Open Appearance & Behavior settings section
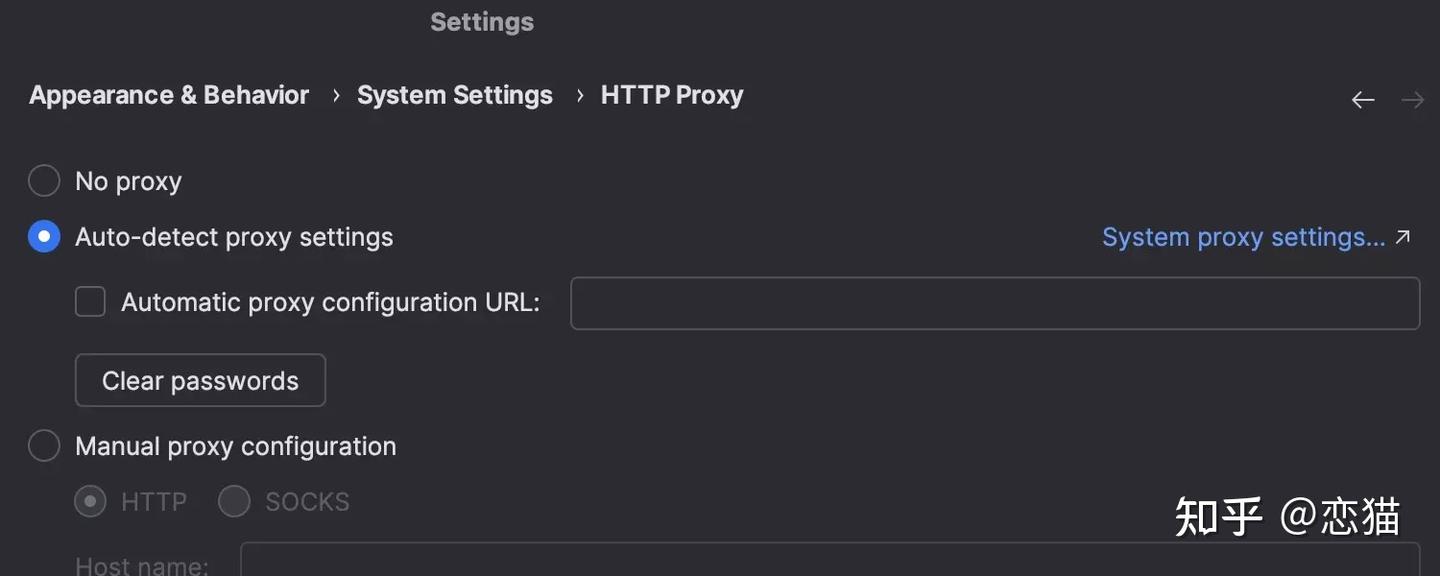Viewport: 1440px width, 576px height. click(168, 94)
